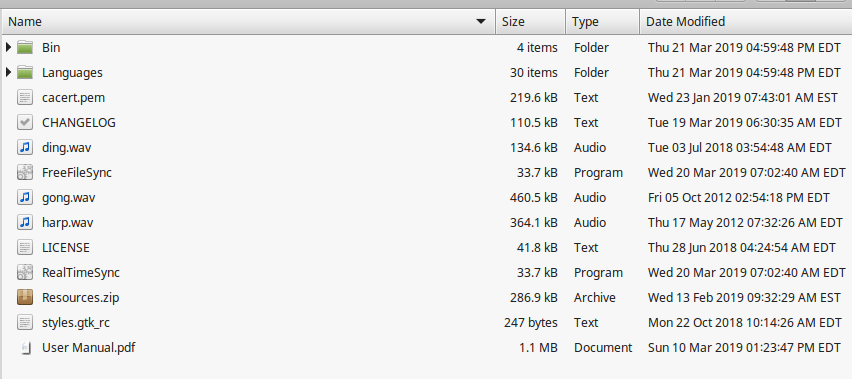Viewport: 852px width, 379px height.
Task: Select the LICENSE file name
Action: 66,248
